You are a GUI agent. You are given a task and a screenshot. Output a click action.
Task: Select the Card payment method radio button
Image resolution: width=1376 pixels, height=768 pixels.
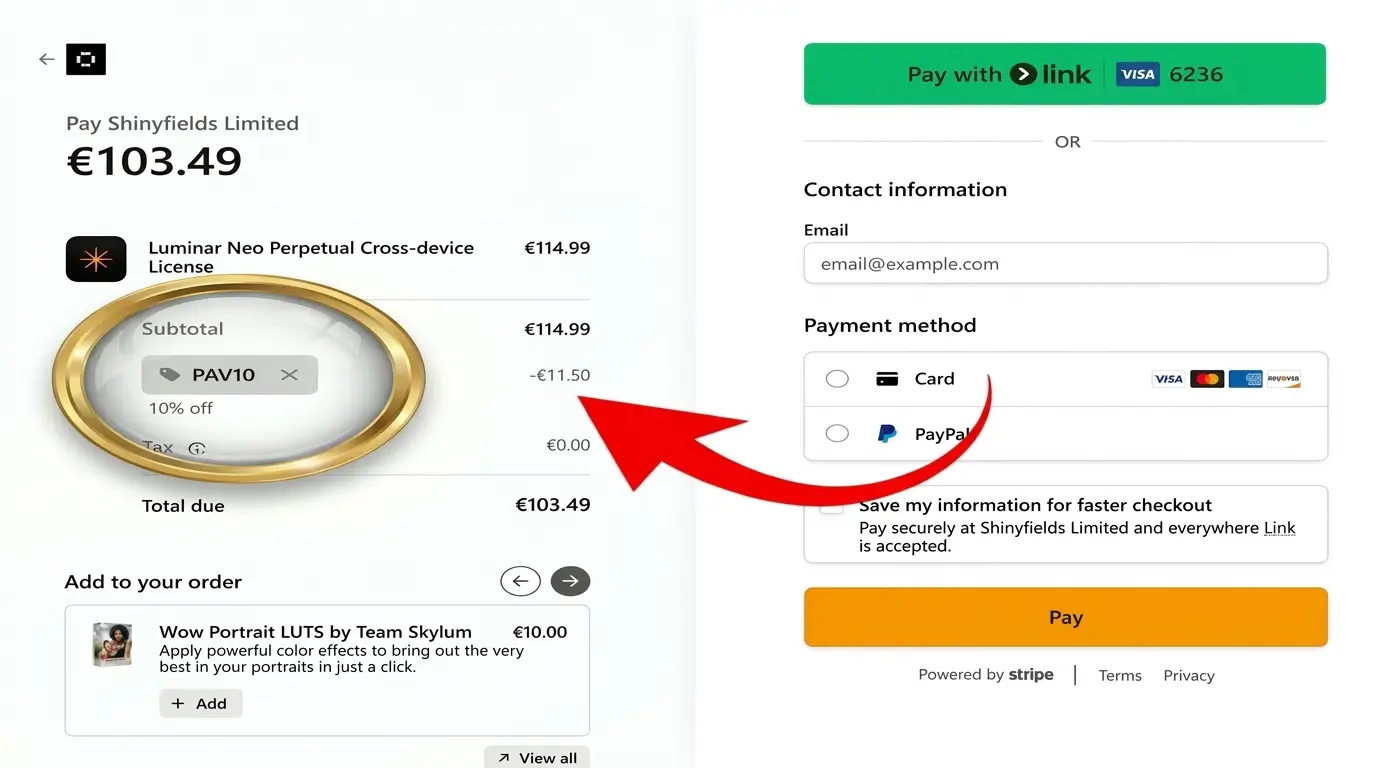836,379
